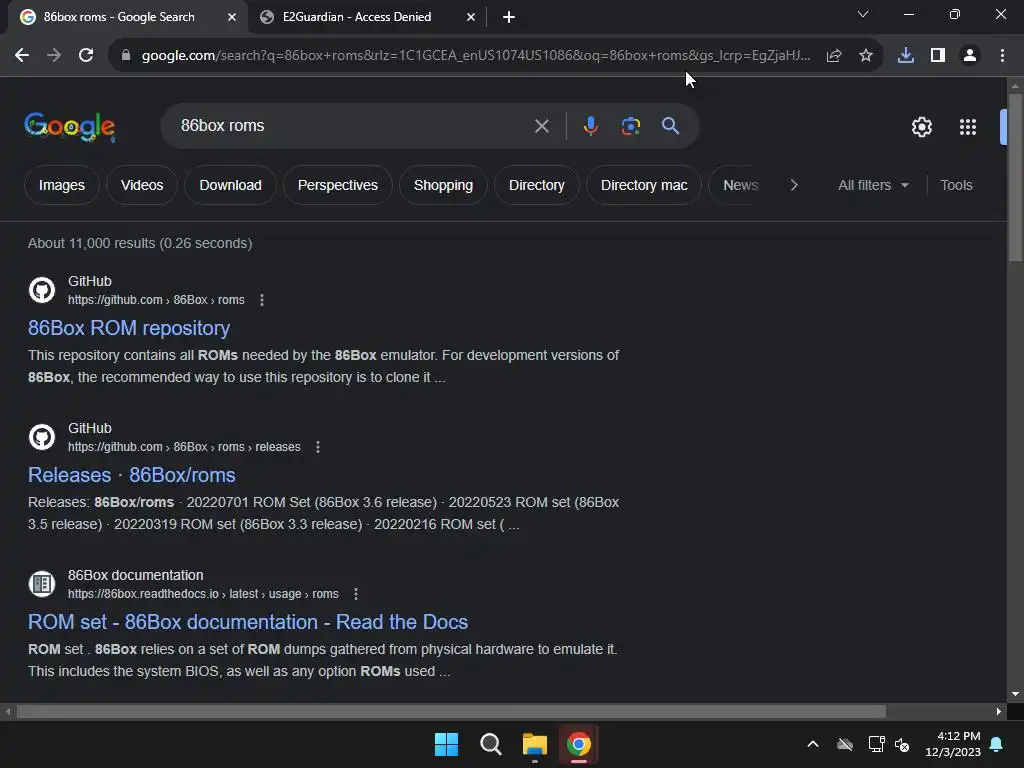The width and height of the screenshot is (1024, 768).
Task: Click the network display tray icon
Action: click(x=876, y=744)
